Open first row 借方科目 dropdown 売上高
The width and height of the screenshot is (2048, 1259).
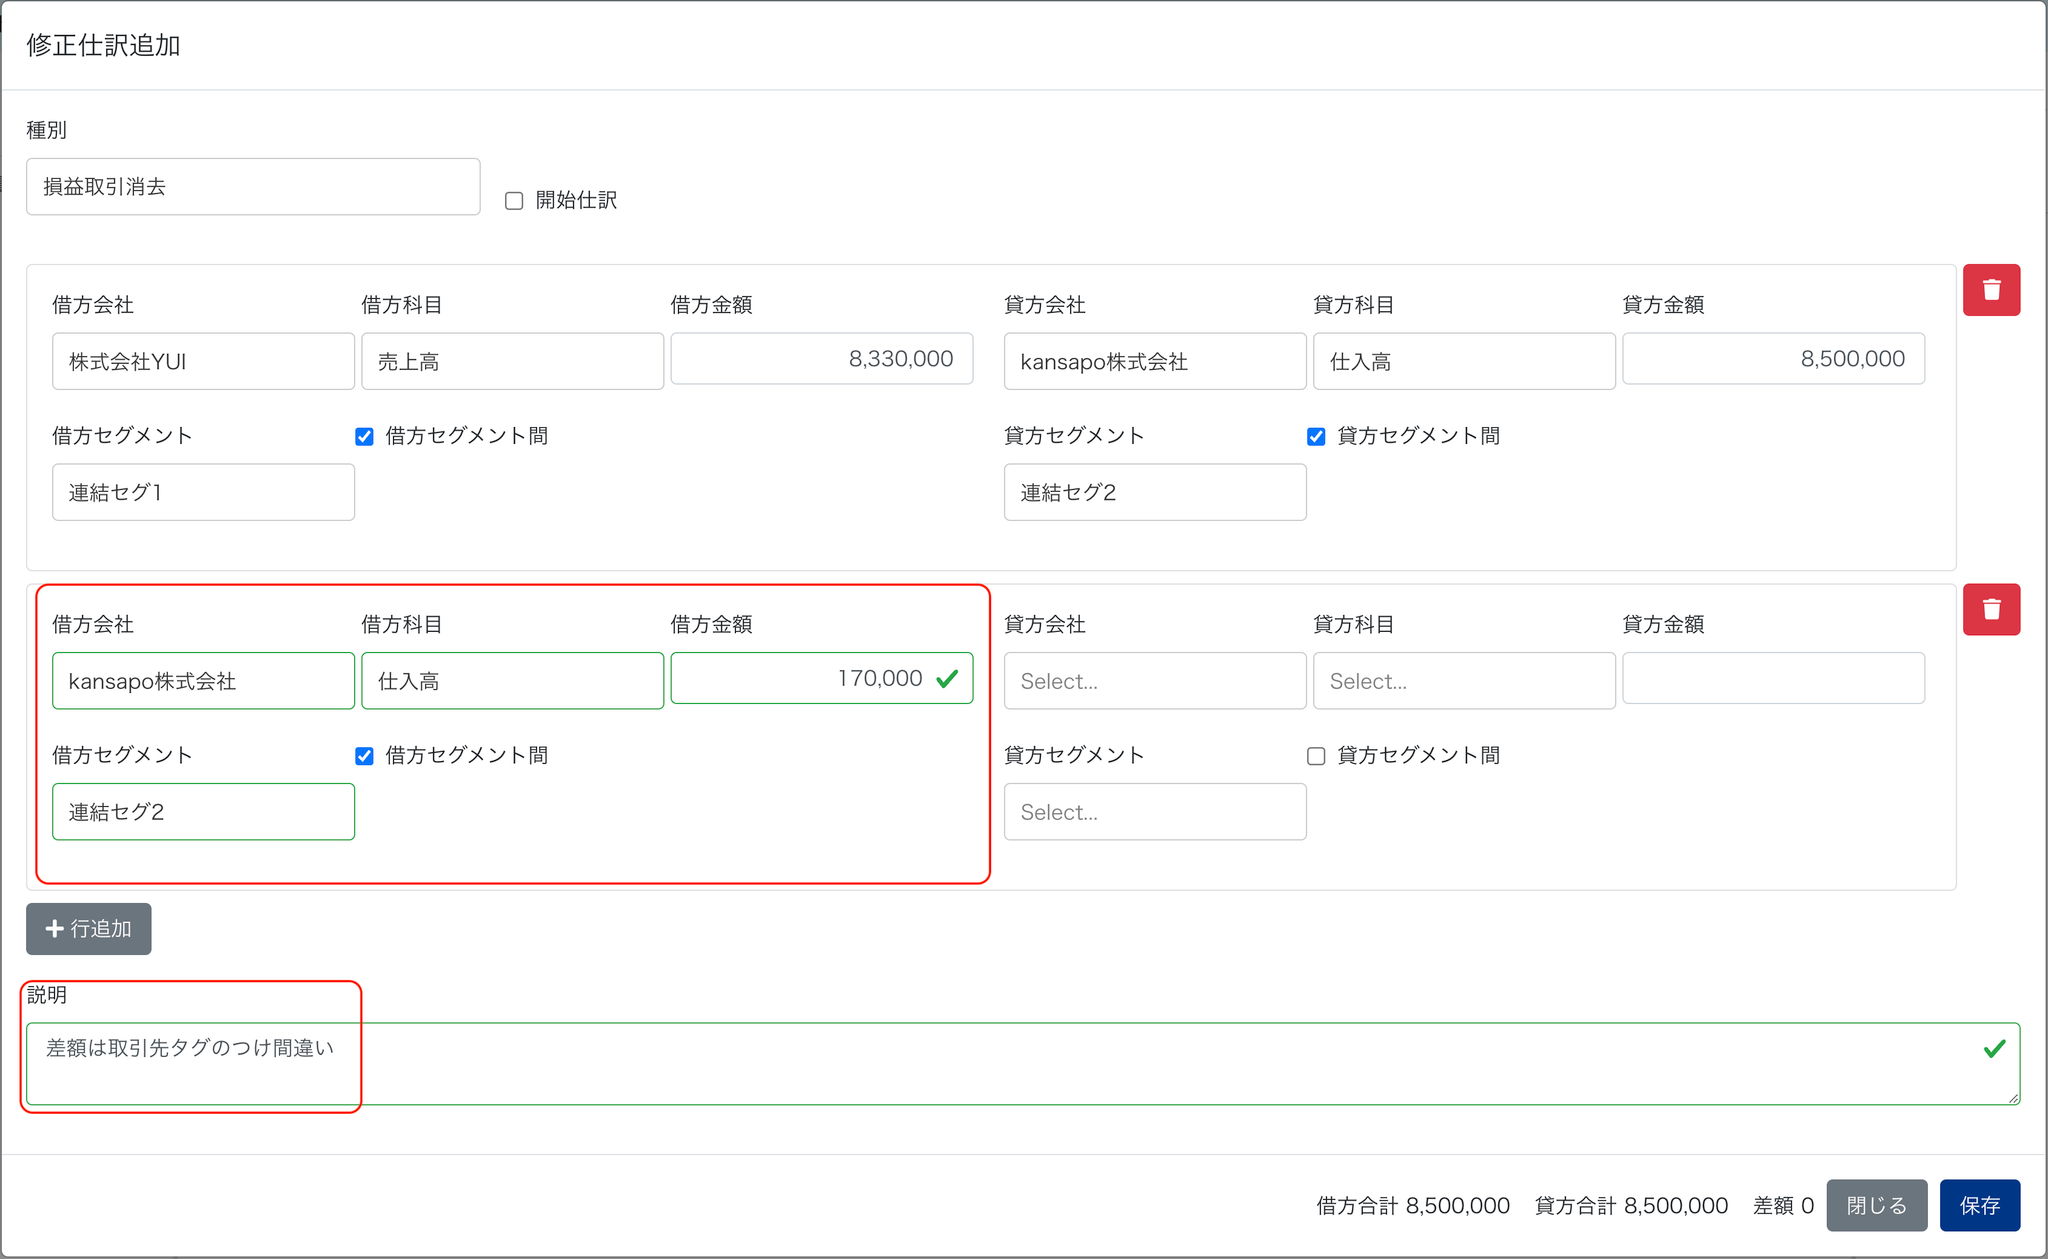click(512, 361)
